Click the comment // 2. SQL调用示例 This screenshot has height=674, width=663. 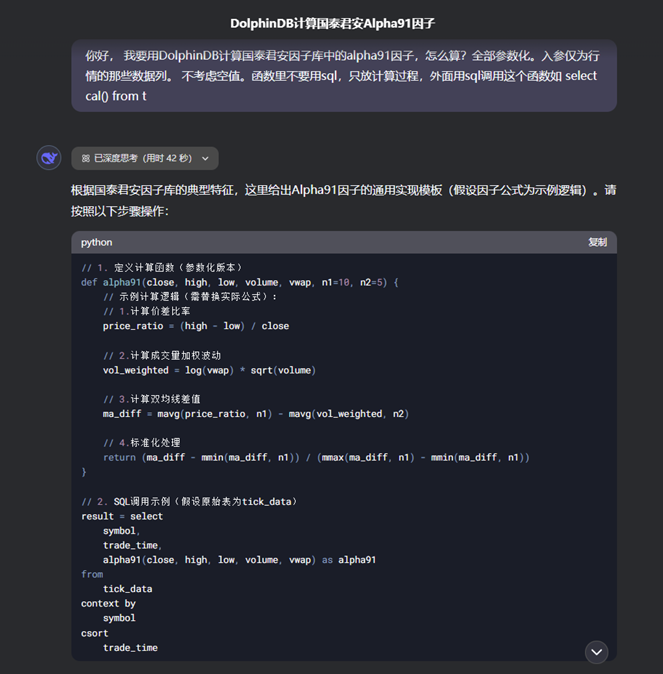189,502
